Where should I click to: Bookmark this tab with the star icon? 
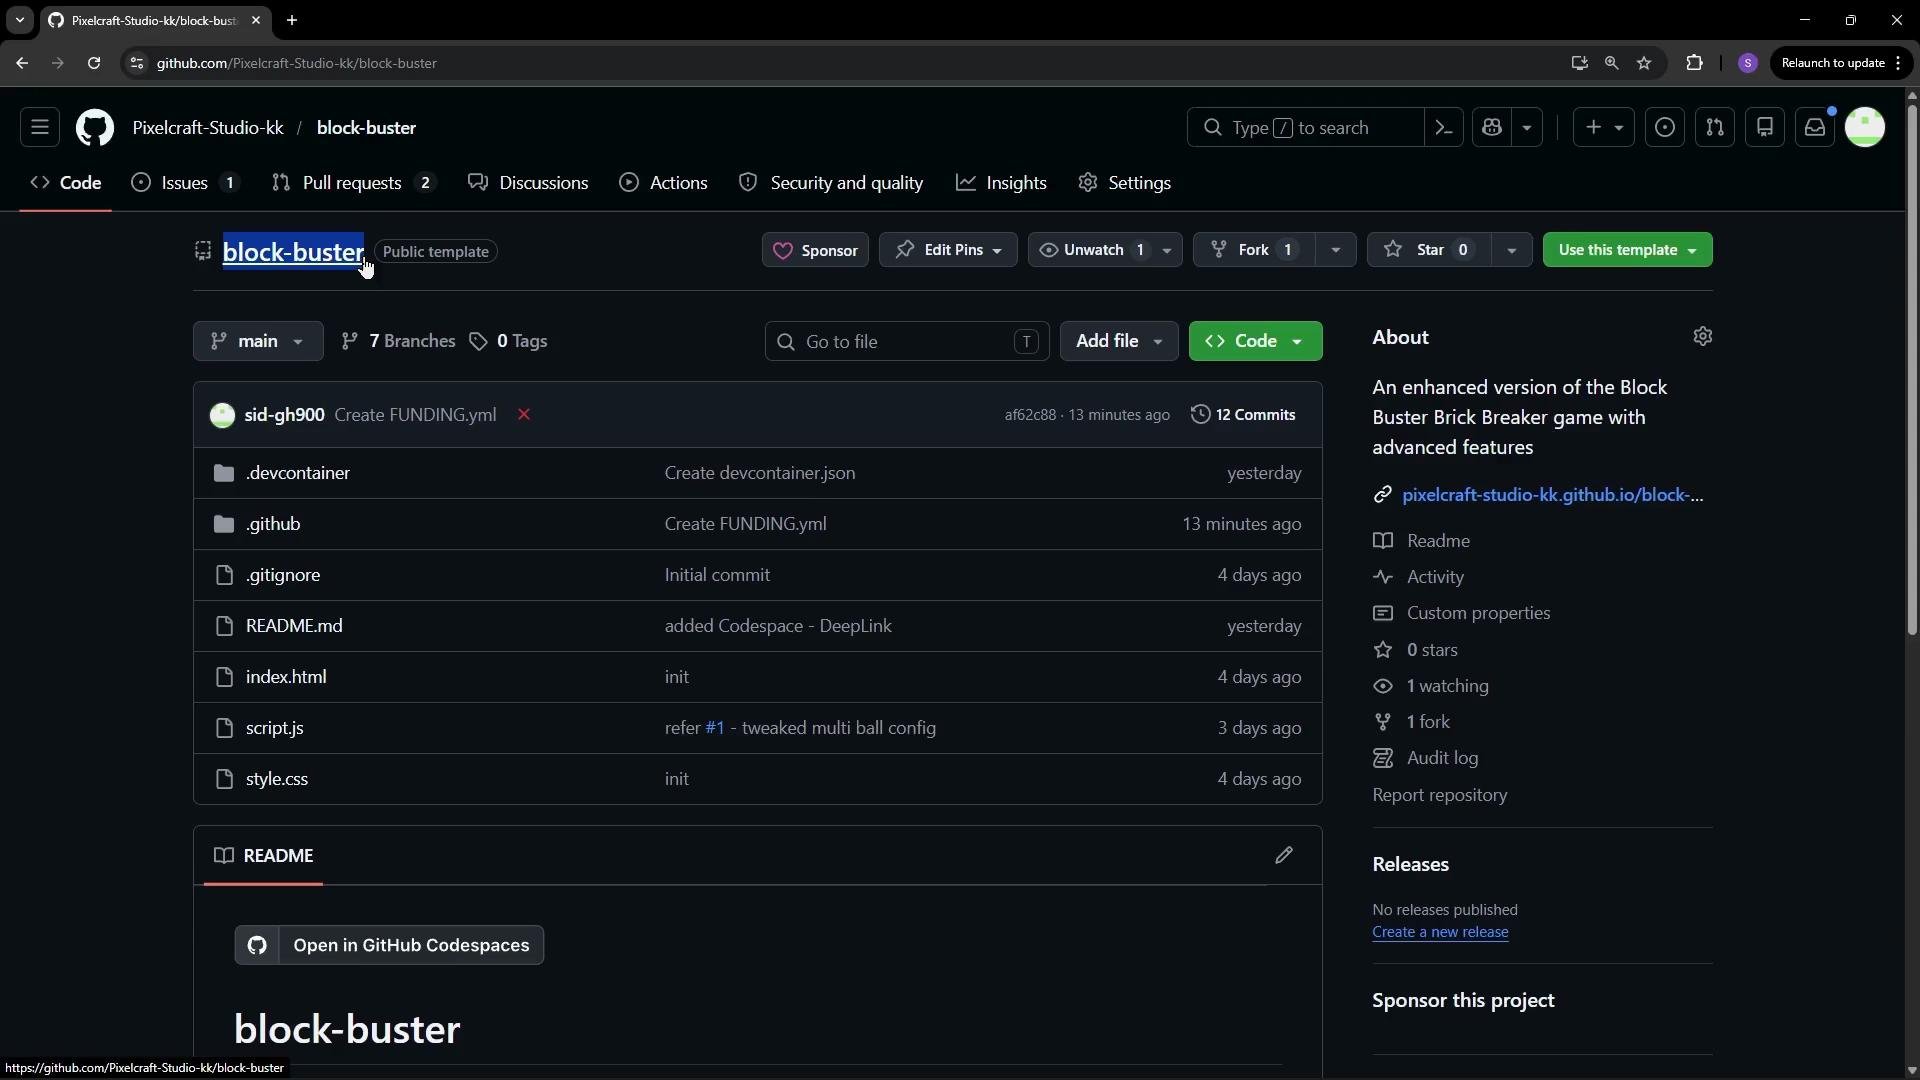1644,63
